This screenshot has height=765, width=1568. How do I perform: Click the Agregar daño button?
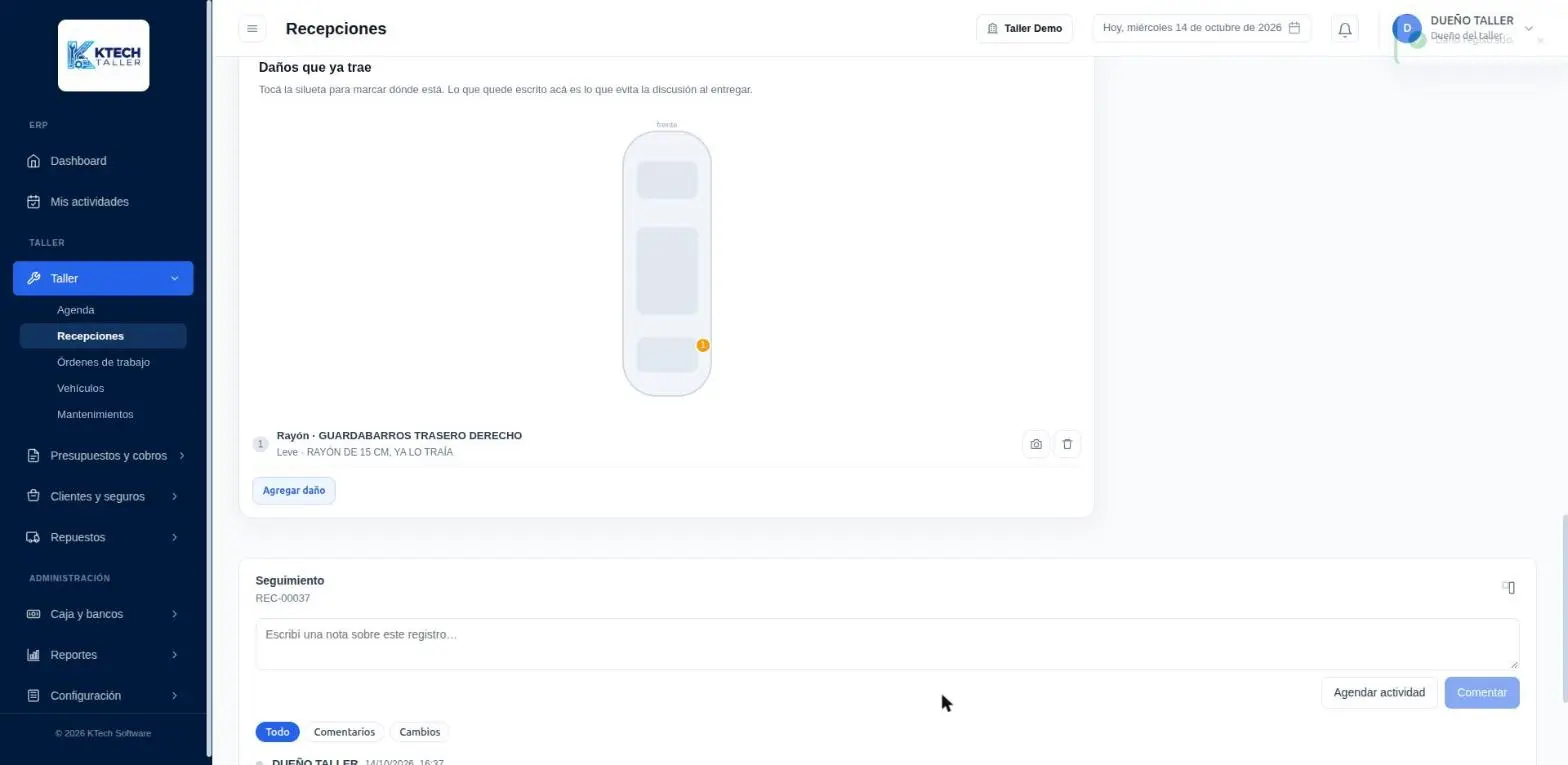(x=294, y=491)
